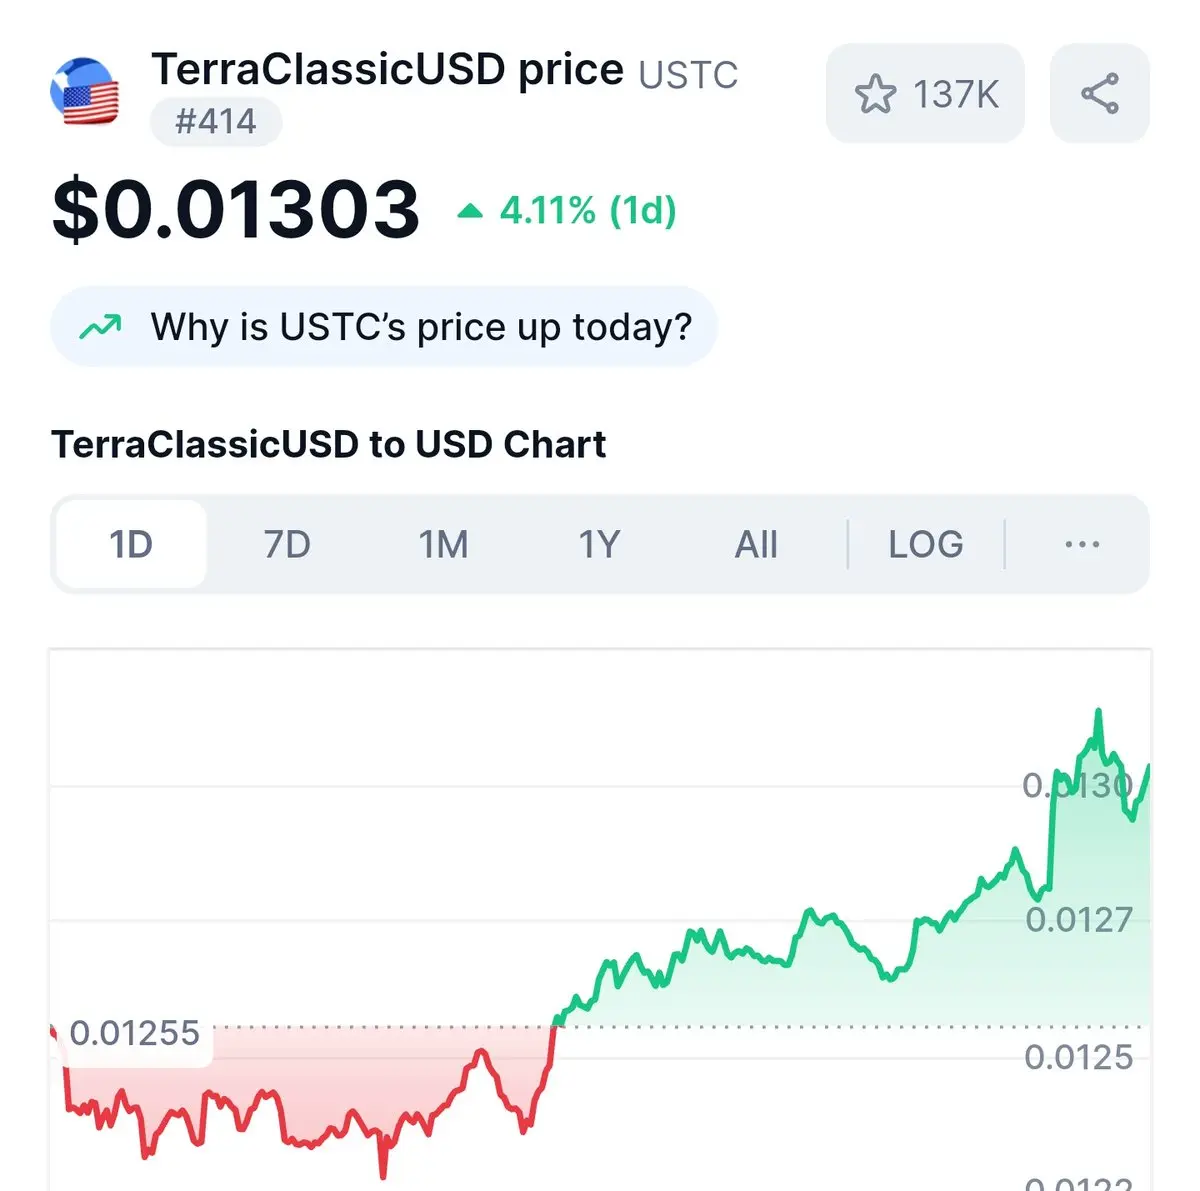This screenshot has width=1200, height=1191.
Task: Click the lowest dip on the red chart line
Action: click(382, 1174)
